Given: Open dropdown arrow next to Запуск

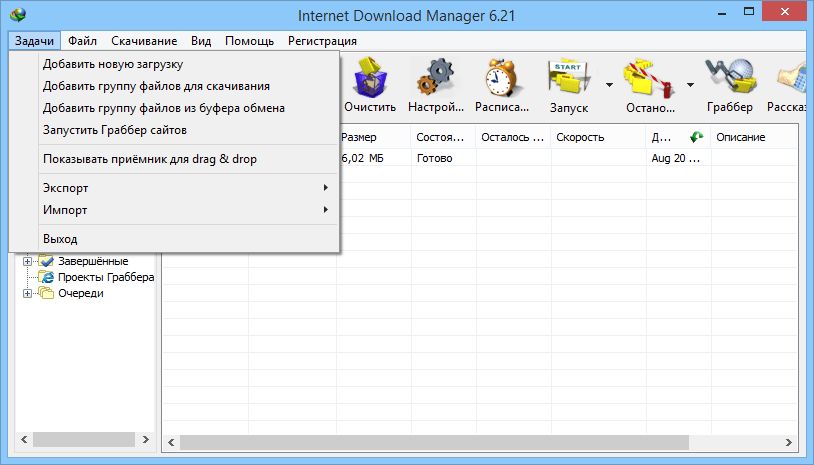Looking at the screenshot, I should (609, 85).
